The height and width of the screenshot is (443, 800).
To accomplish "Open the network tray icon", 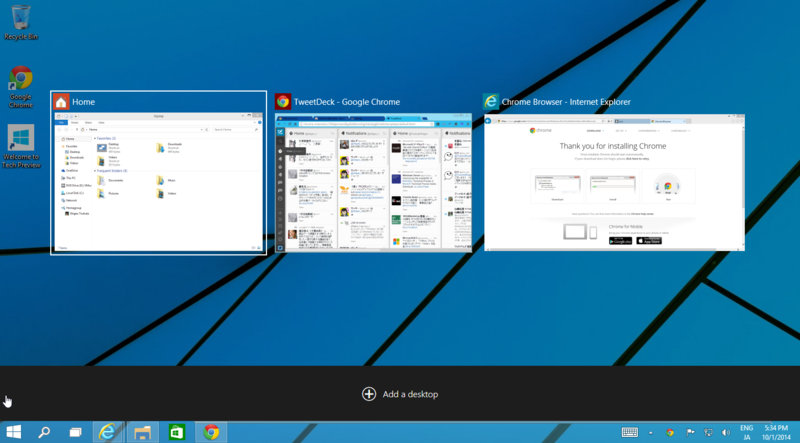I will [x=708, y=433].
